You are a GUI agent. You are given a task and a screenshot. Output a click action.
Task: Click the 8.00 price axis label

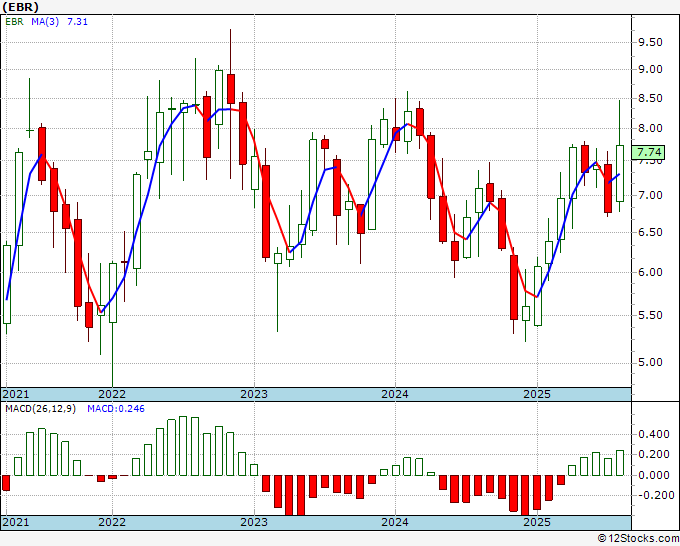[x=650, y=128]
